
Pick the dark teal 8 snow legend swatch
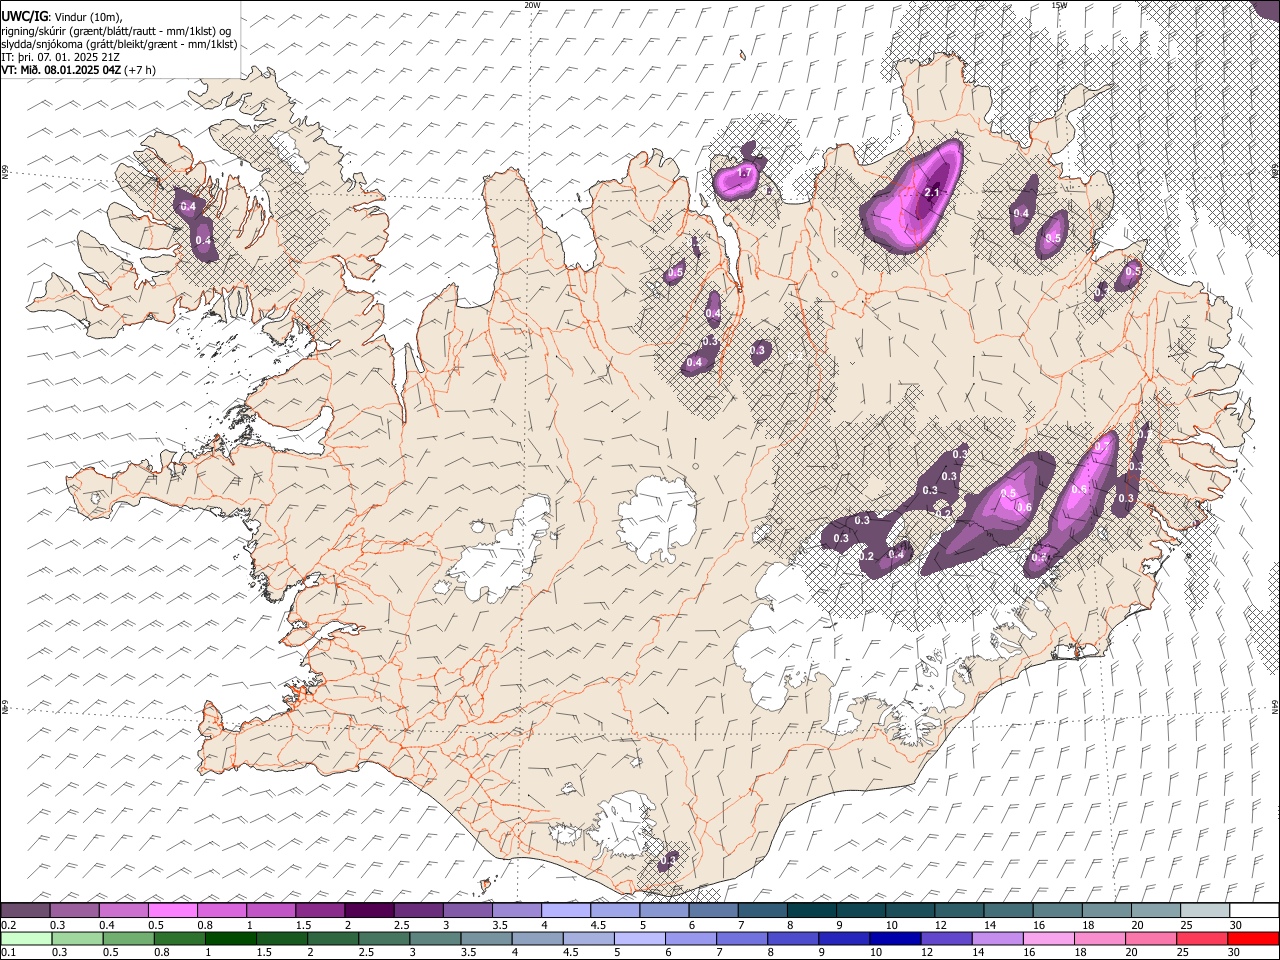pyautogui.click(x=811, y=910)
